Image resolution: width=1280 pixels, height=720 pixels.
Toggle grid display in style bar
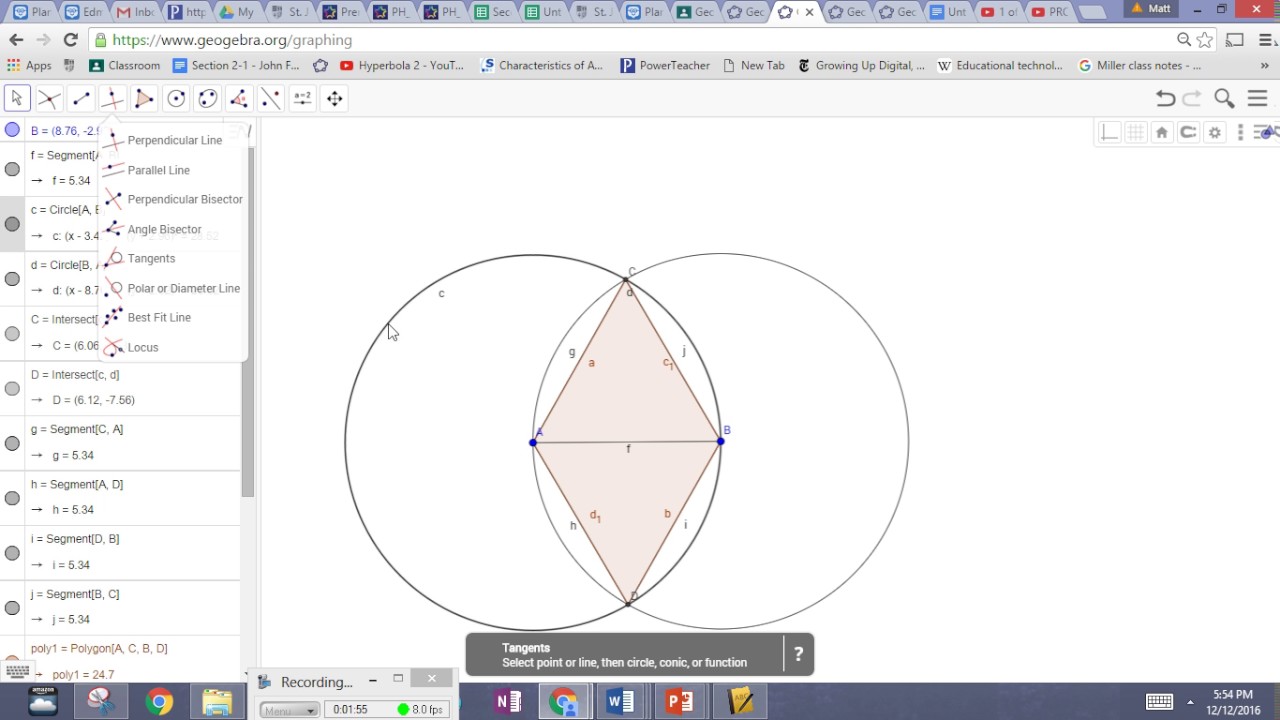click(x=1136, y=132)
